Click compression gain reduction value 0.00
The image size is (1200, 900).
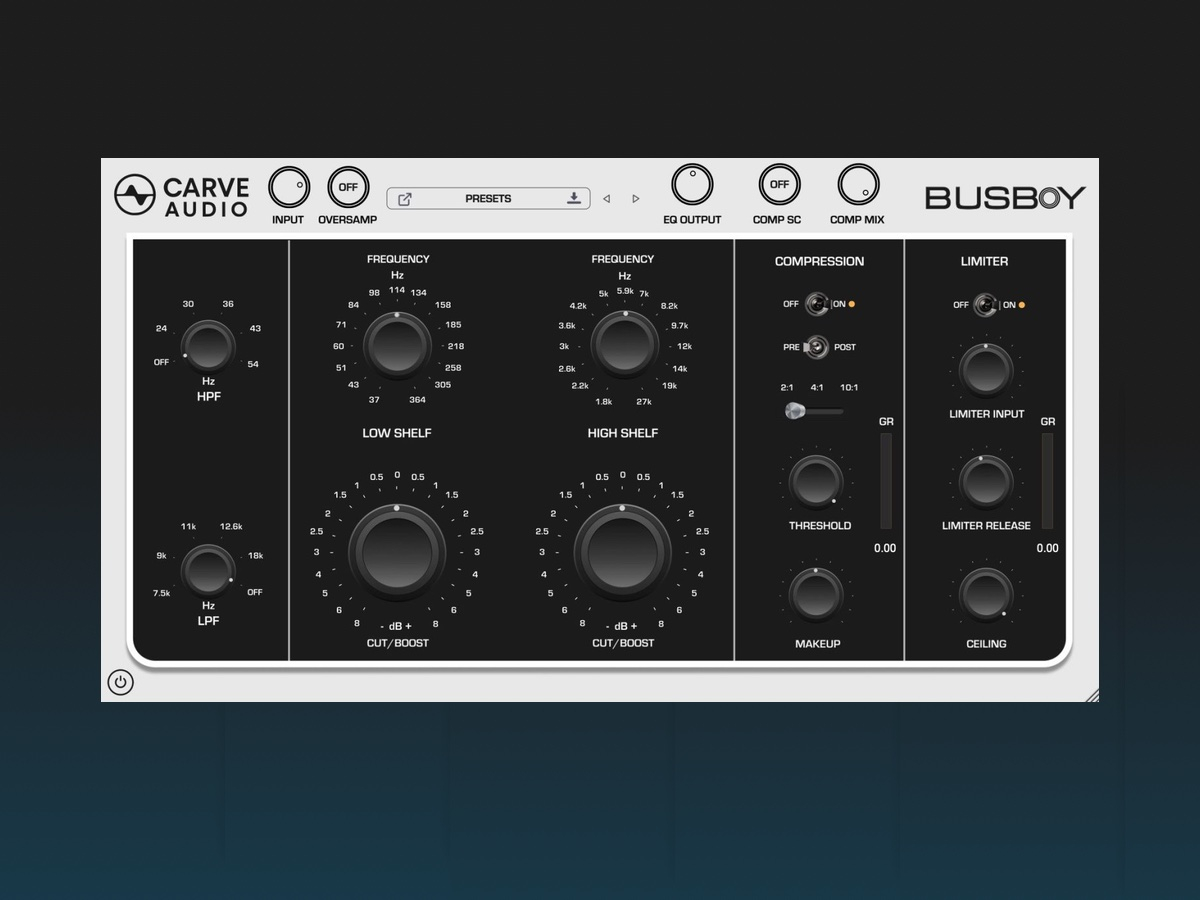[885, 548]
